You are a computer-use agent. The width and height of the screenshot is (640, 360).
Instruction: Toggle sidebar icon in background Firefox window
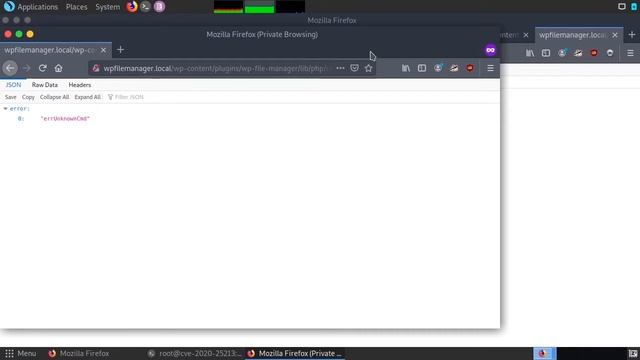(x=546, y=53)
